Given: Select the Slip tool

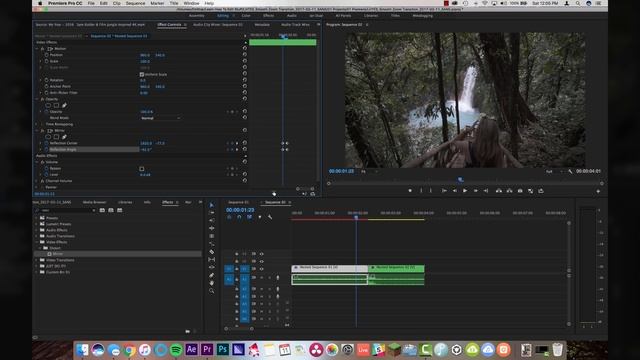Looking at the screenshot, I should point(211,260).
